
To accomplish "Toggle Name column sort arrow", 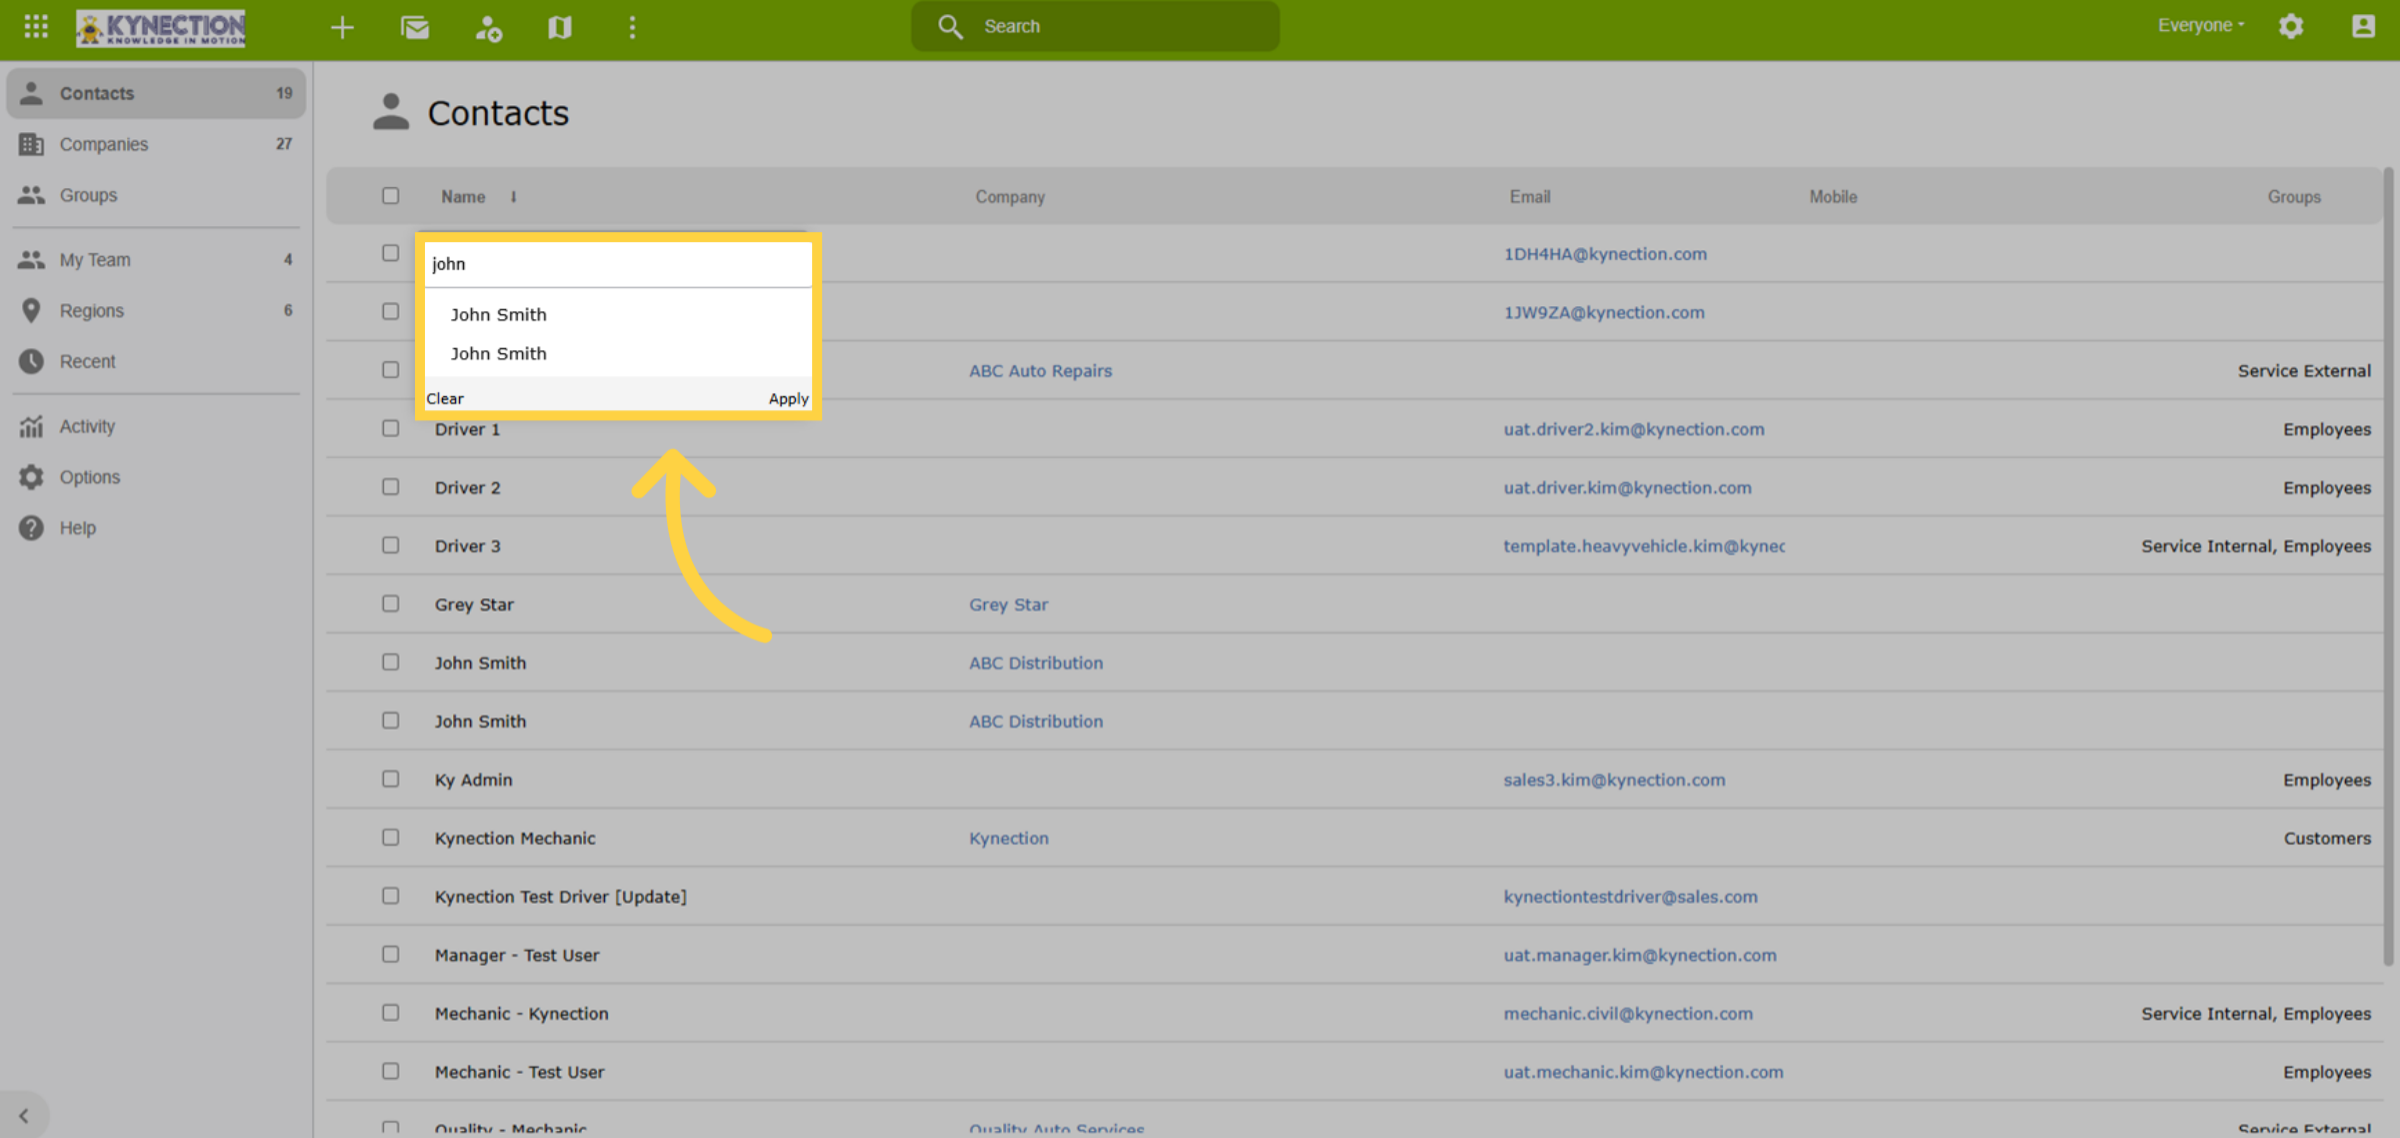I will coord(513,197).
